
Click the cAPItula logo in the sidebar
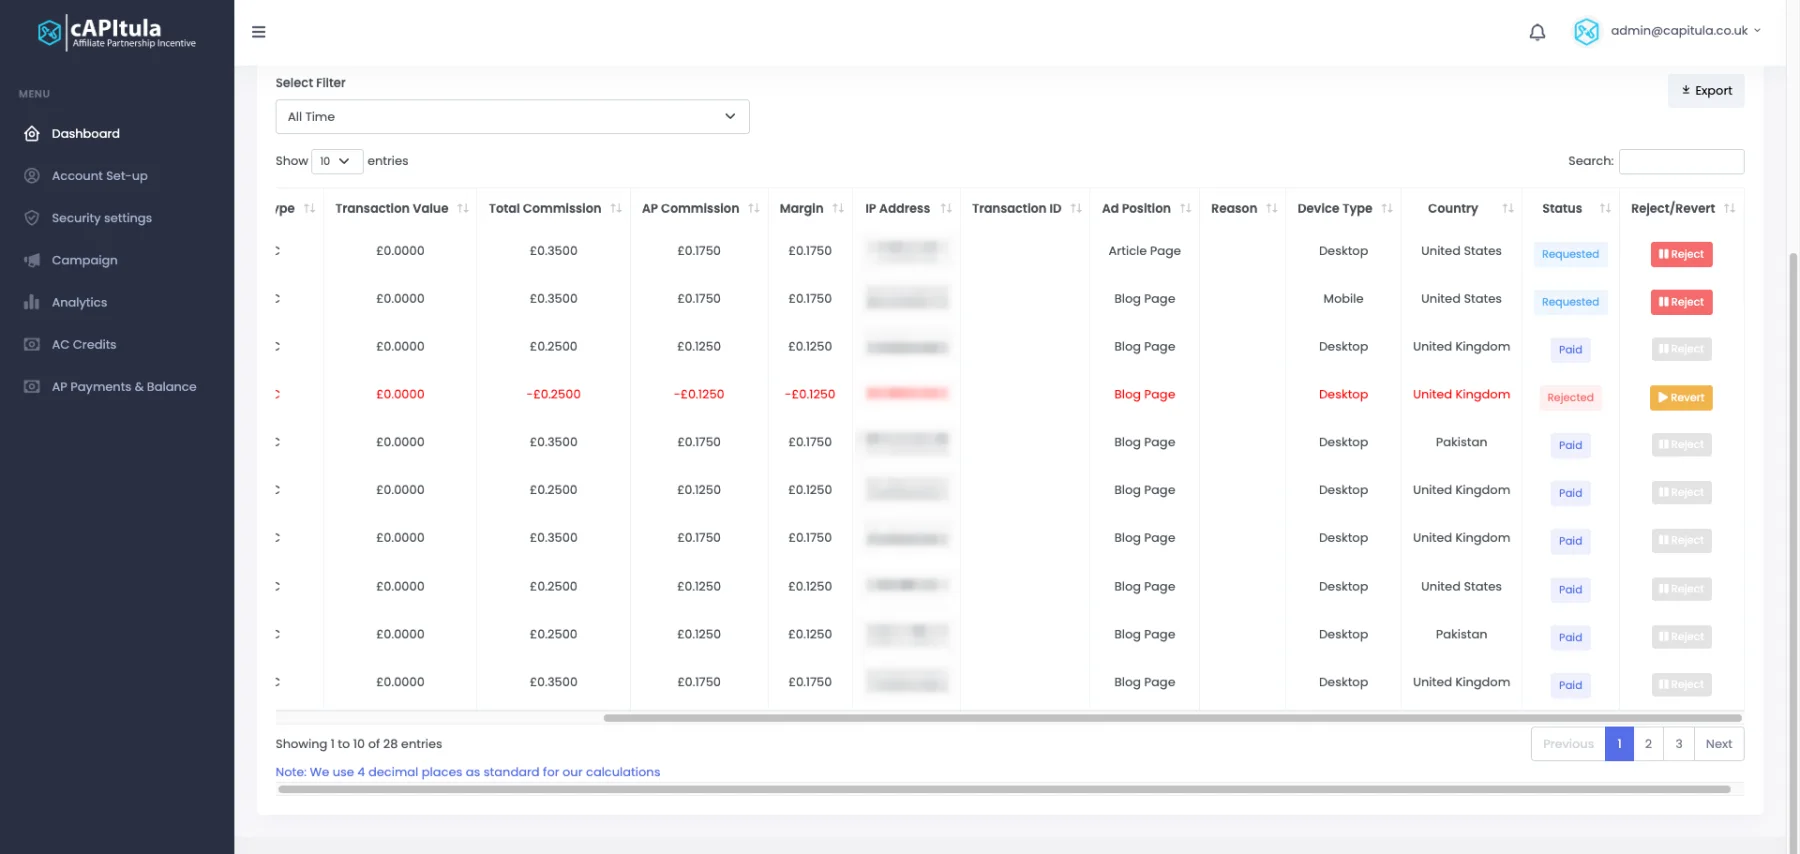coord(117,32)
